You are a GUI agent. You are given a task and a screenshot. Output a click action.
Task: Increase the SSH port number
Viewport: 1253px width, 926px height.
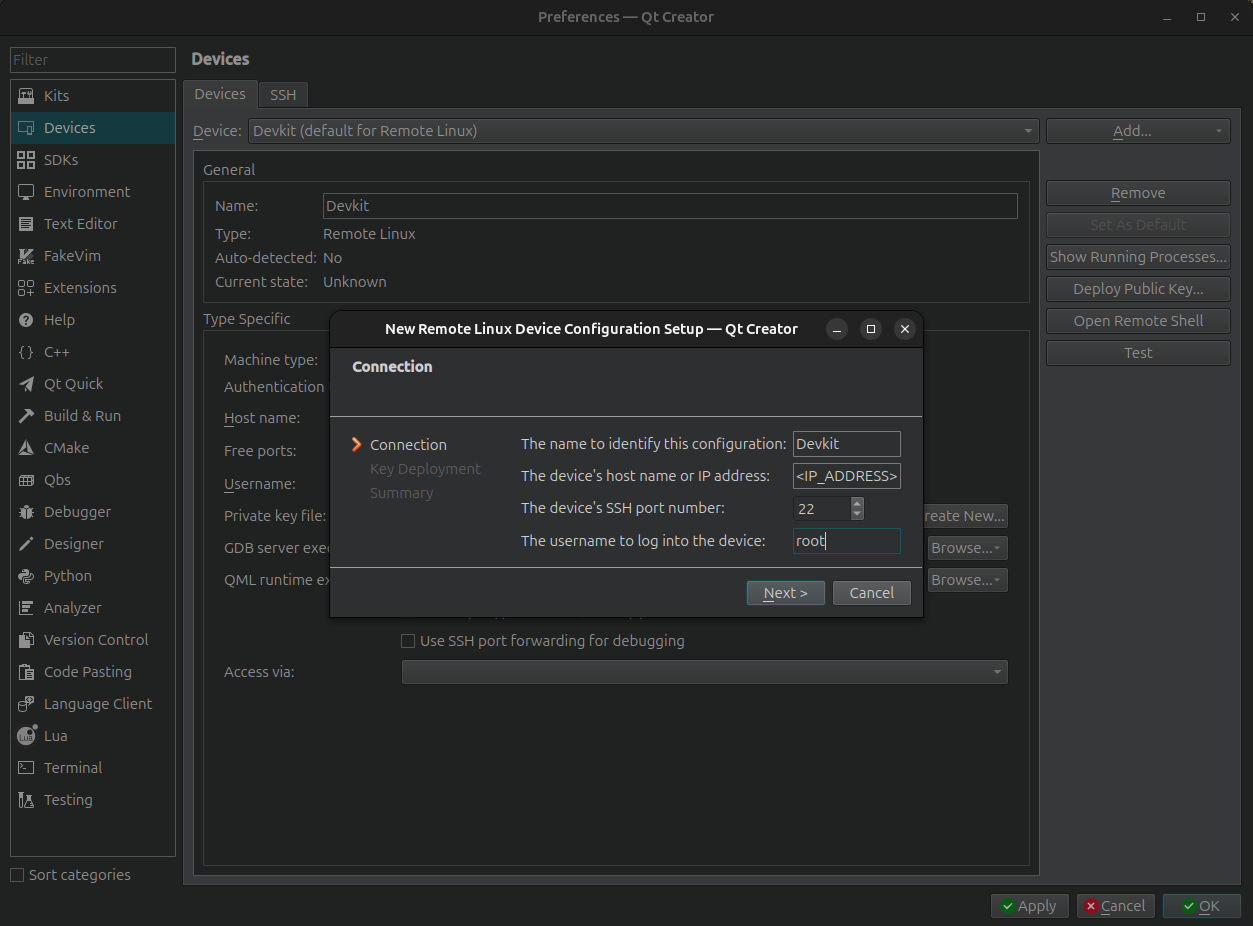[x=857, y=503]
